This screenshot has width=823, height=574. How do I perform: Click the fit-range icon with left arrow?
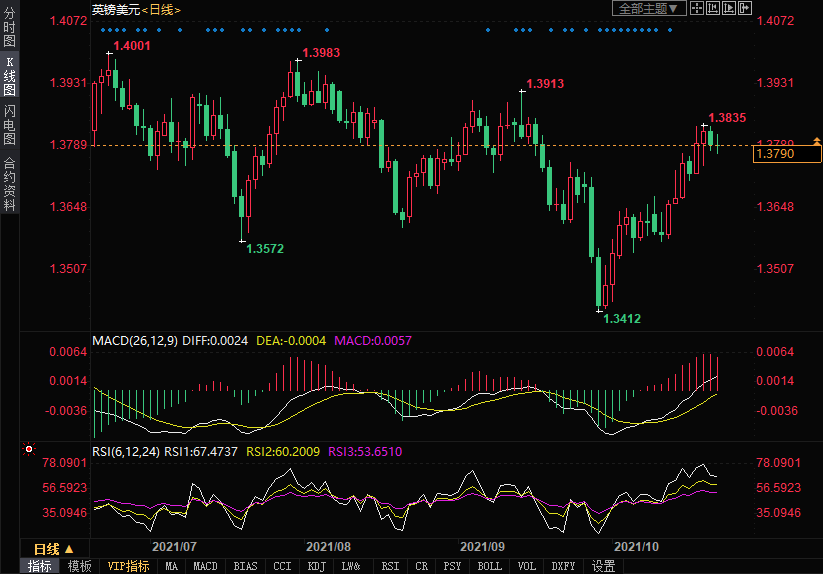tap(713, 8)
